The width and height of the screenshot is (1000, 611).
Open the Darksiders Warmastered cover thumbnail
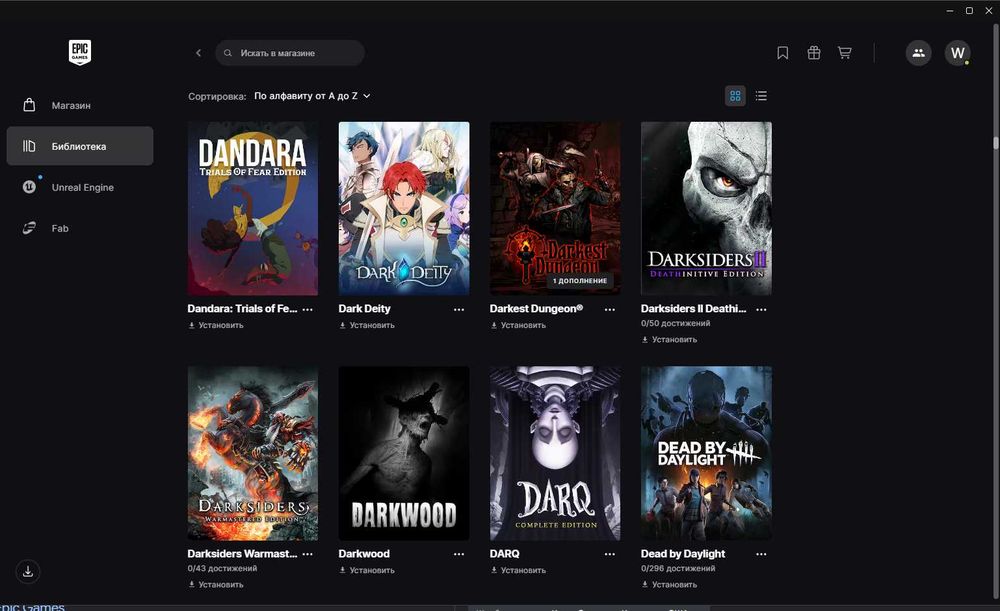coord(253,453)
